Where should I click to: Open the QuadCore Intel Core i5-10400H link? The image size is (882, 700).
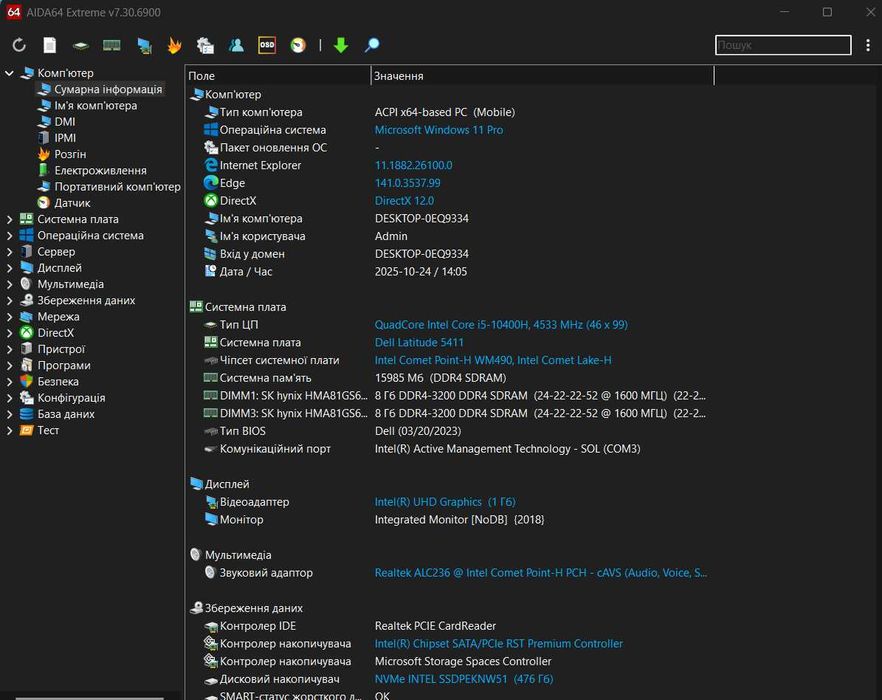[x=501, y=325]
